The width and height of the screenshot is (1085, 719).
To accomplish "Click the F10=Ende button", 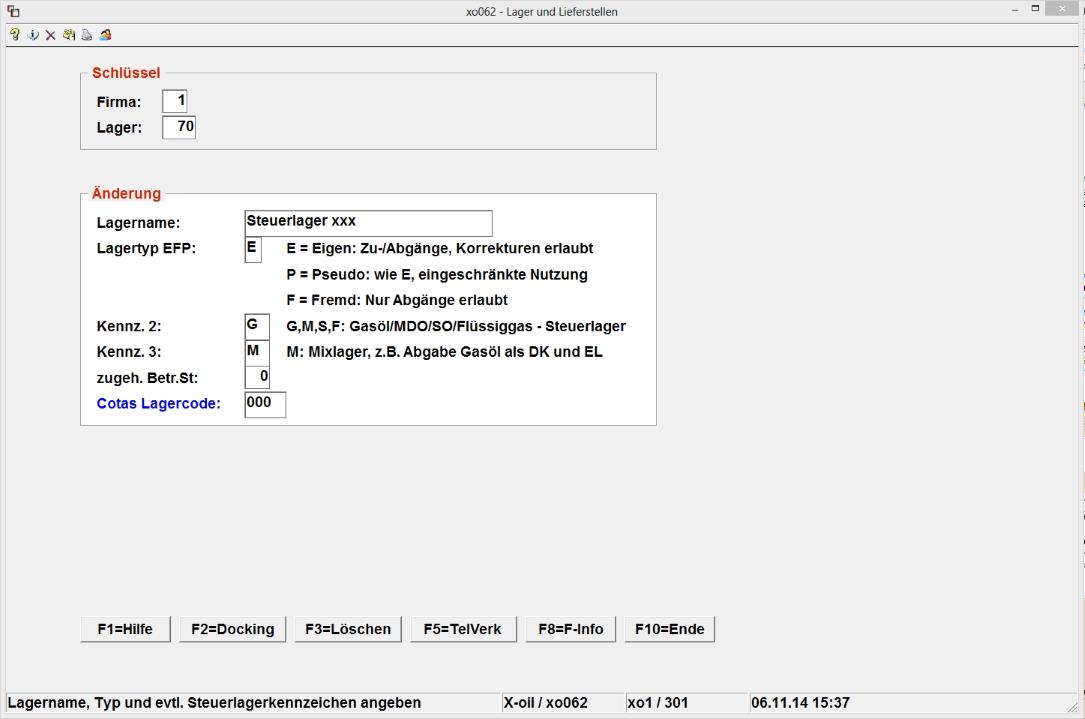I will point(670,629).
